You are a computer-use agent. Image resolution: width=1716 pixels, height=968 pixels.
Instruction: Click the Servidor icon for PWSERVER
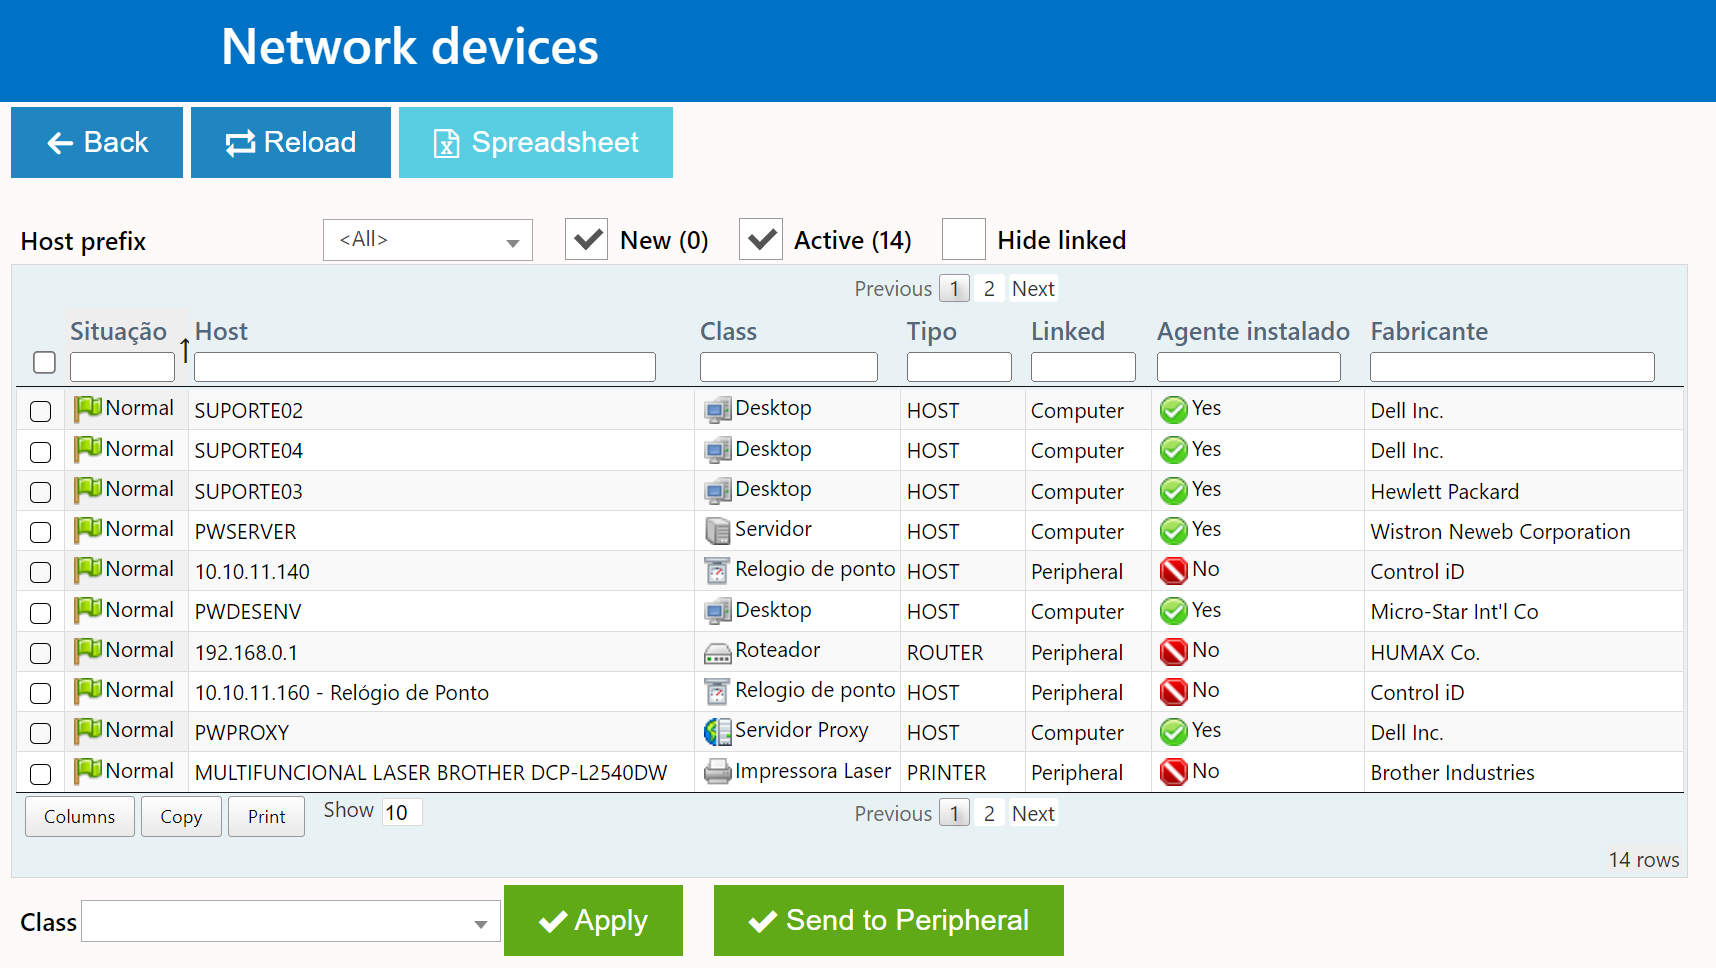tap(717, 531)
